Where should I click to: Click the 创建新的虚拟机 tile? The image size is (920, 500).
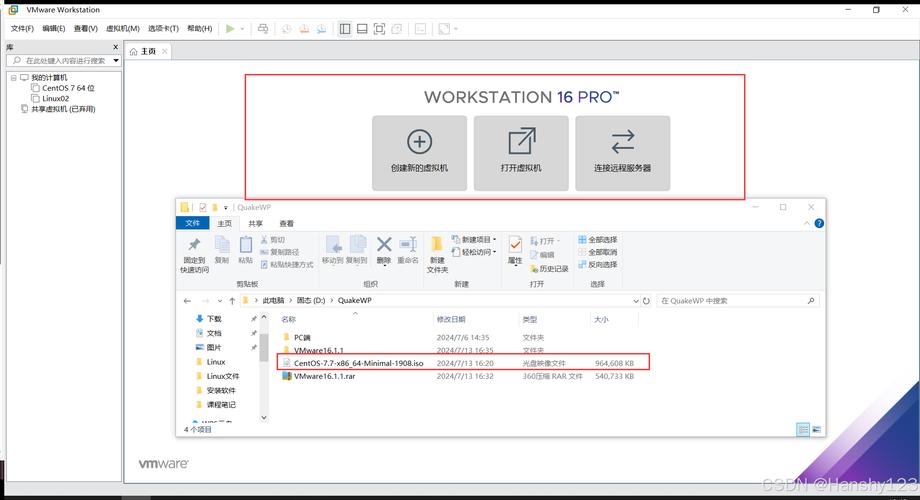pyautogui.click(x=420, y=153)
